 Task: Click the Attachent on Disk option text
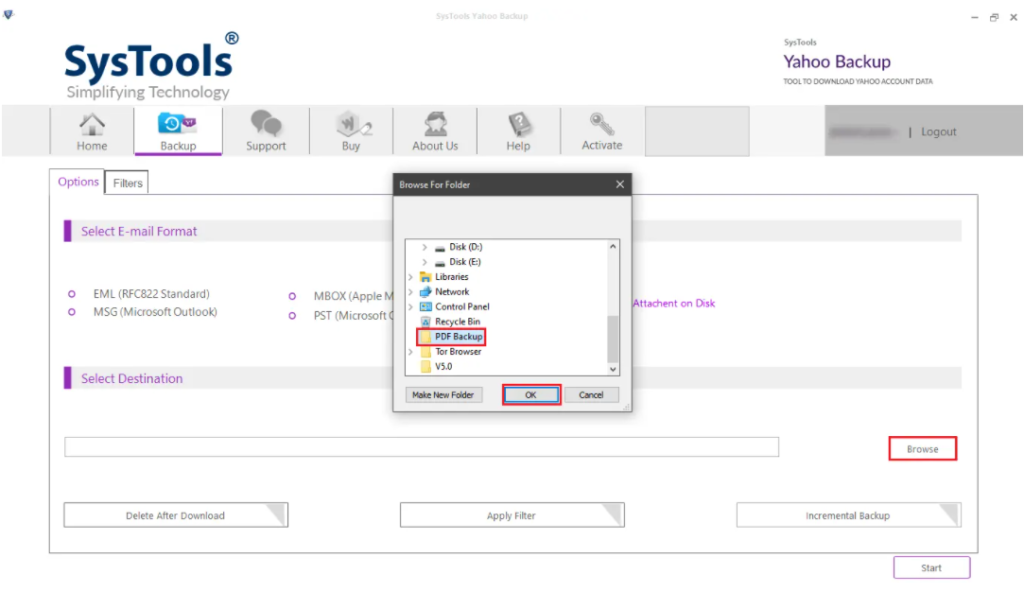(x=673, y=304)
